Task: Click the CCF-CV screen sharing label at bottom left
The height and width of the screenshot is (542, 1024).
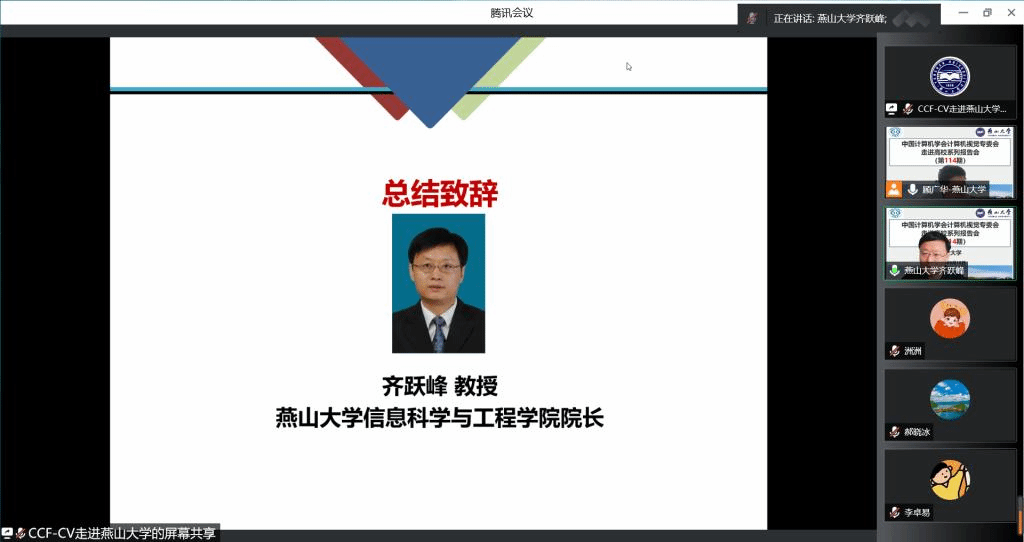Action: (120, 534)
